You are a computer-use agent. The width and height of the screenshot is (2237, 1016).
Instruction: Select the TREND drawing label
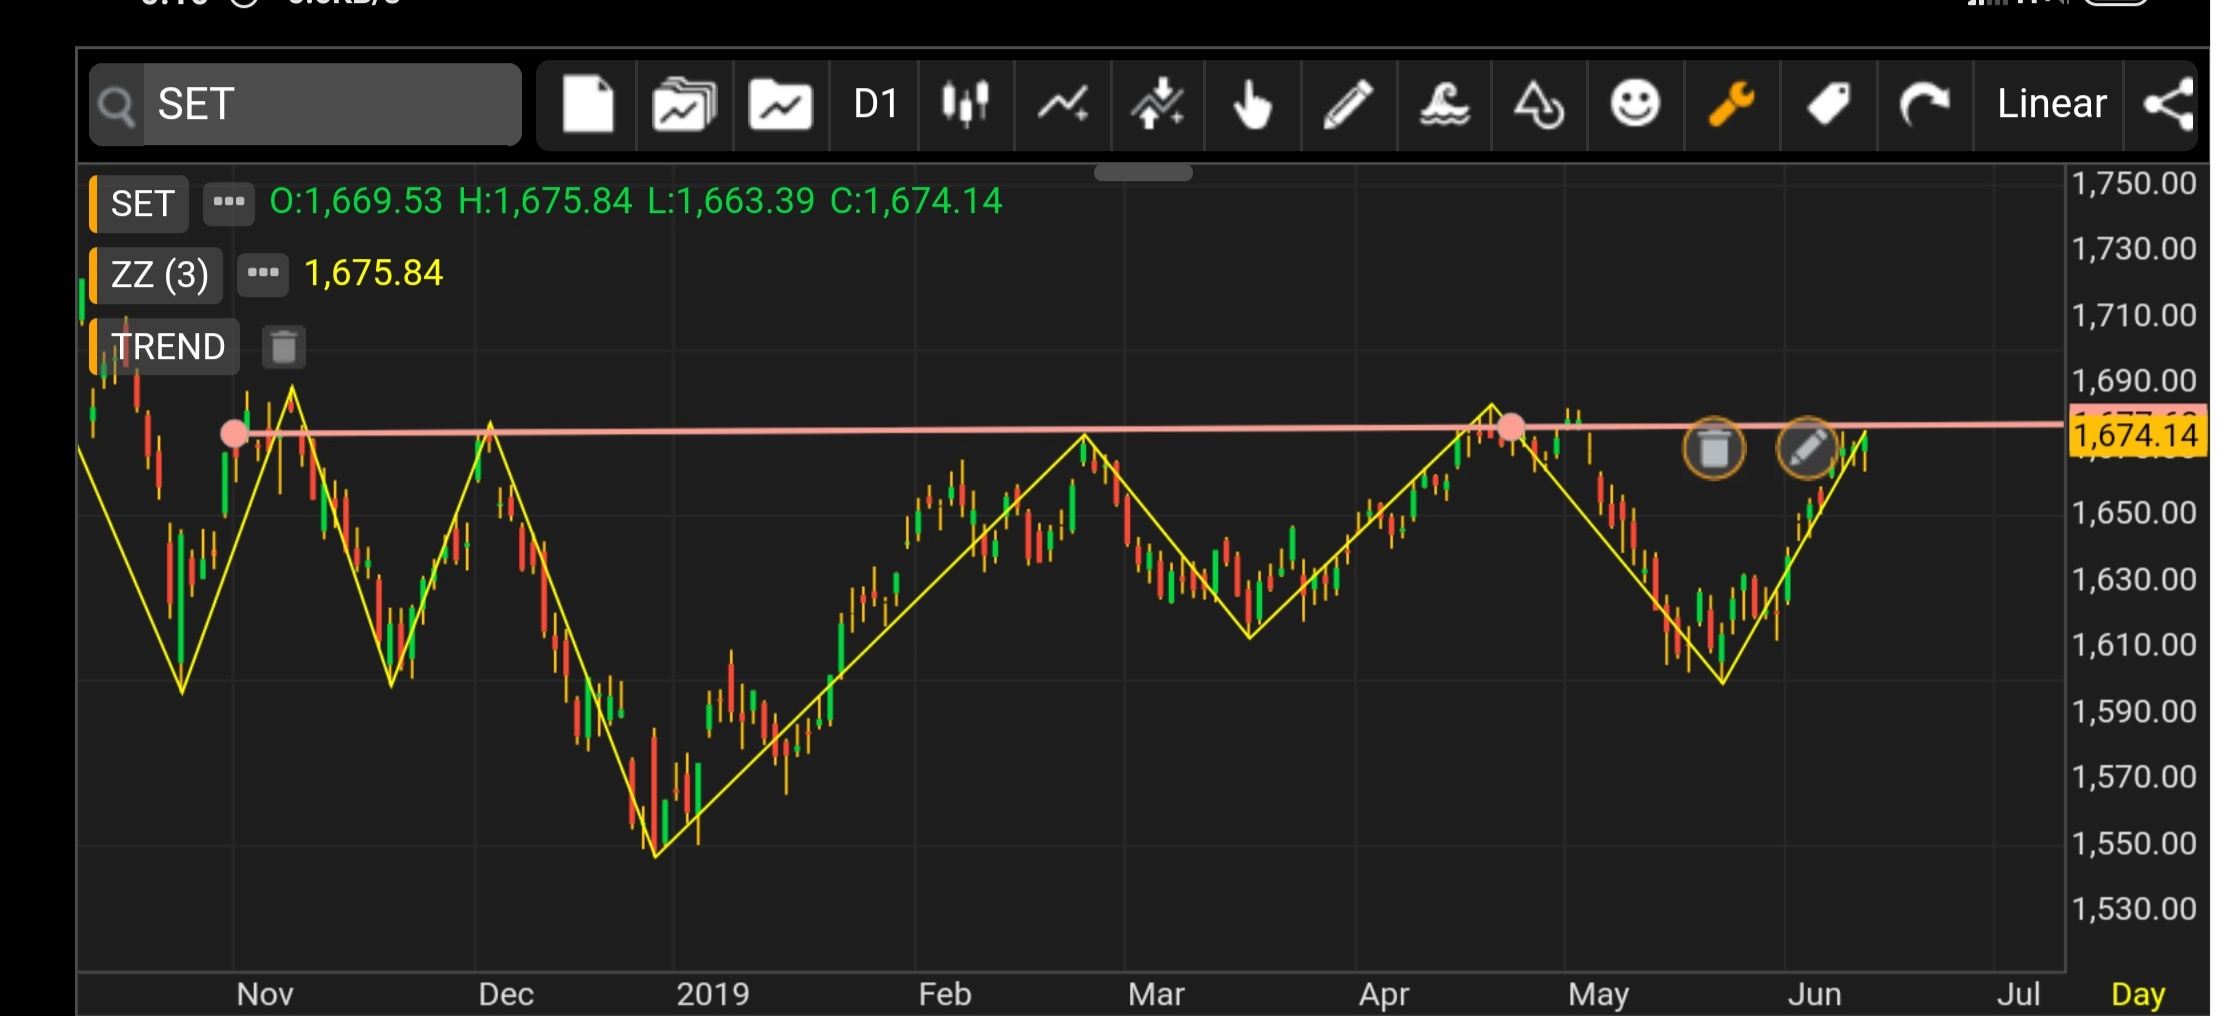(x=167, y=346)
